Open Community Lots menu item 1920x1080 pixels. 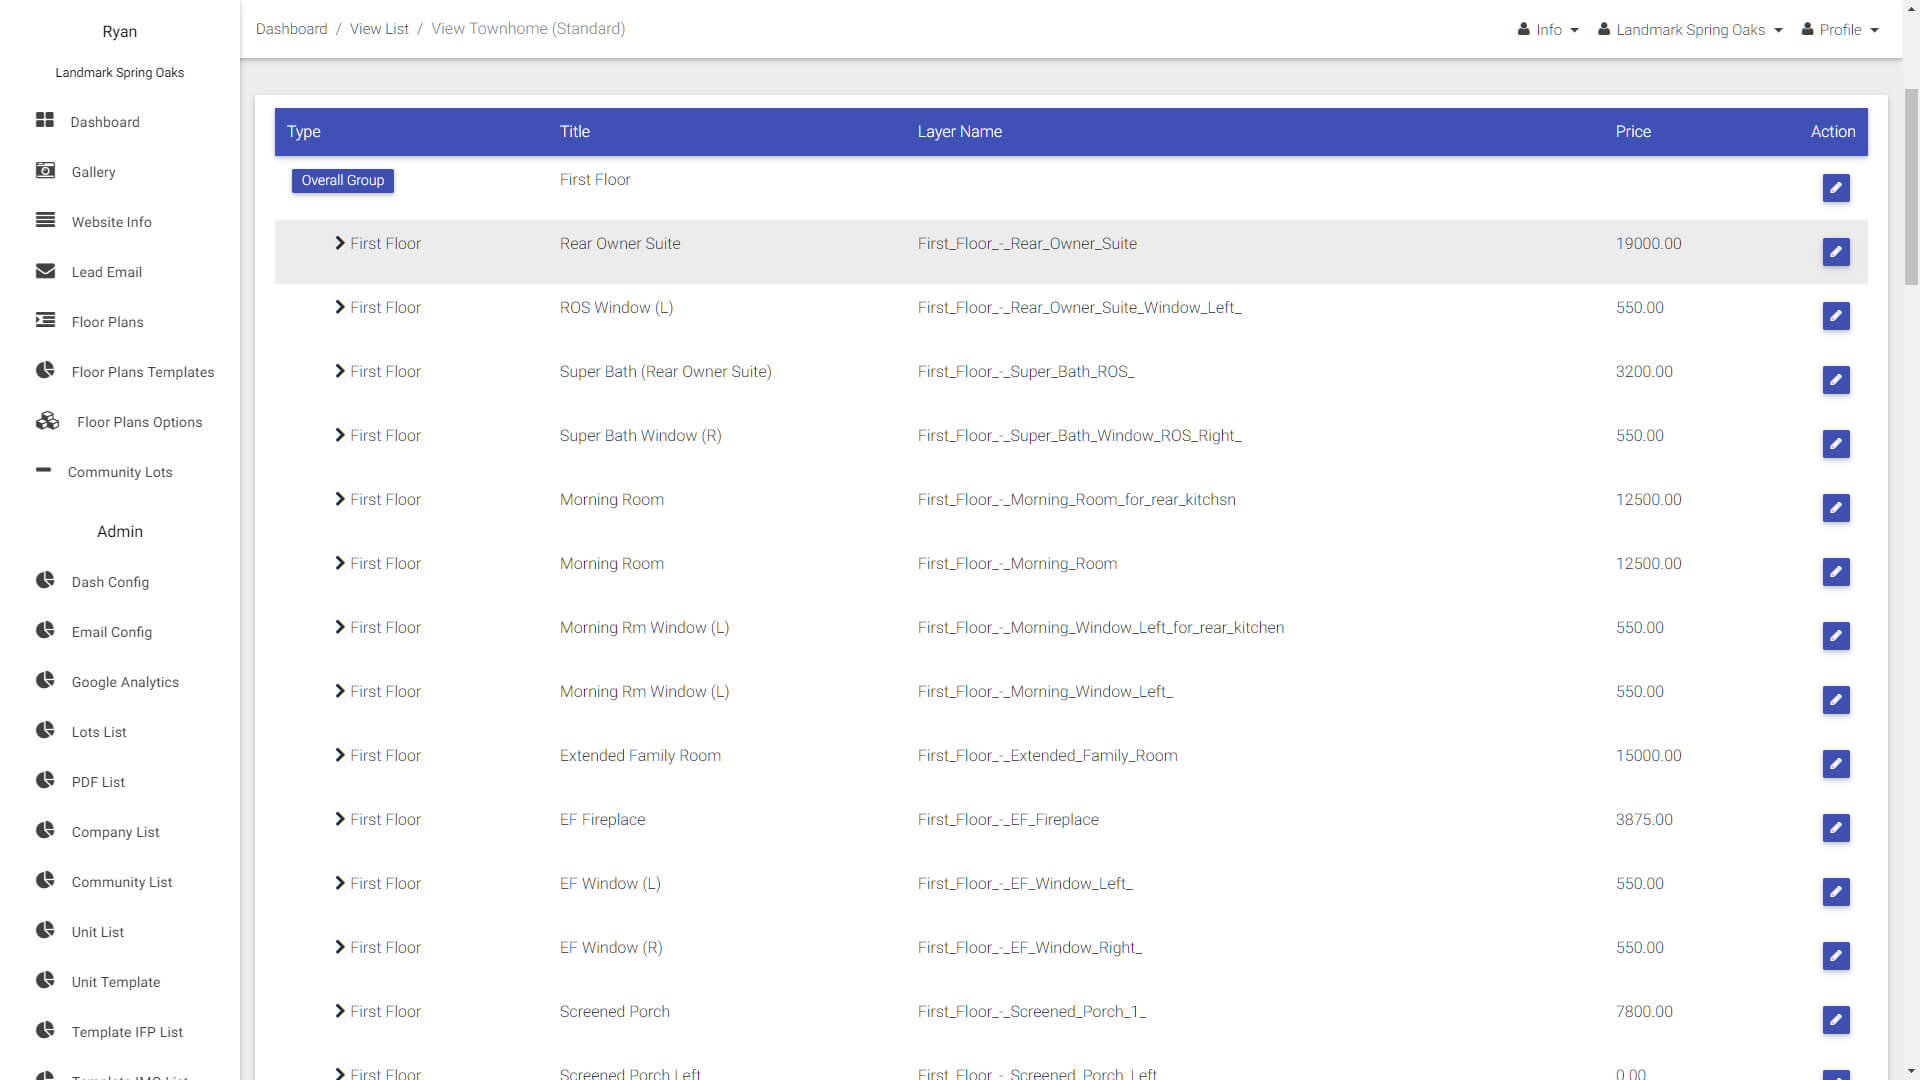119,472
